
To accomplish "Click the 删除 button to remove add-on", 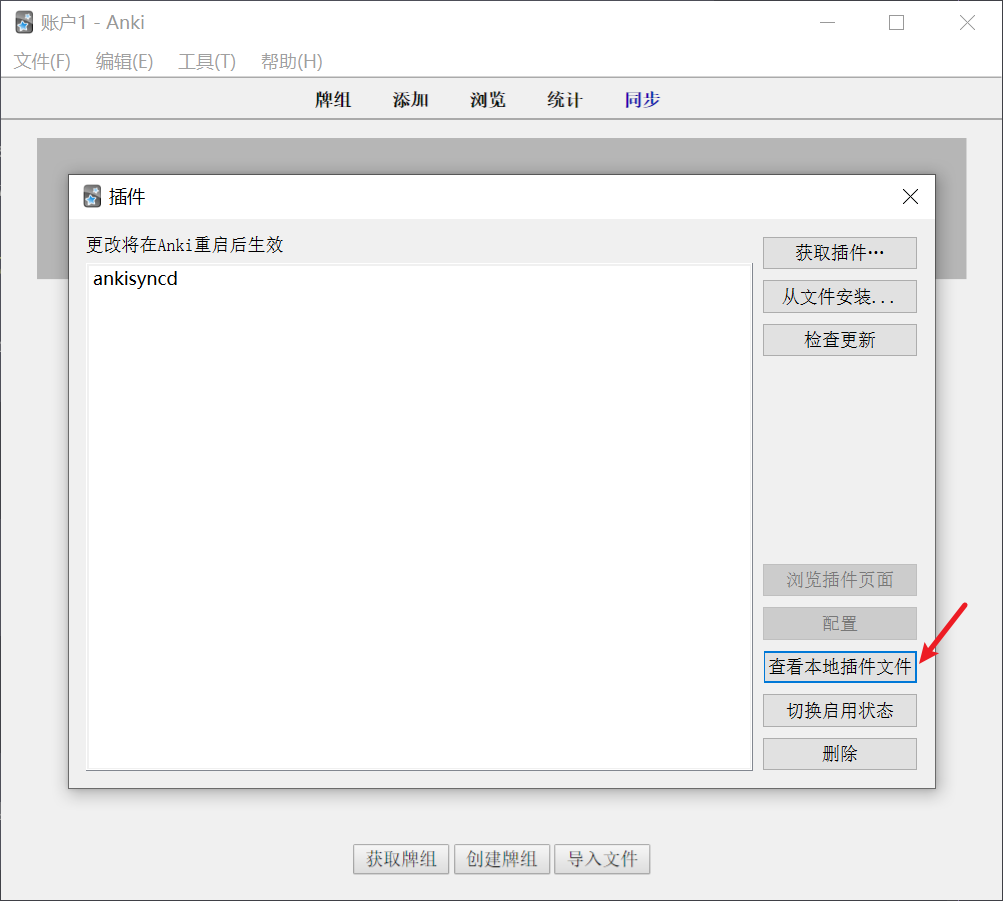I will point(839,754).
